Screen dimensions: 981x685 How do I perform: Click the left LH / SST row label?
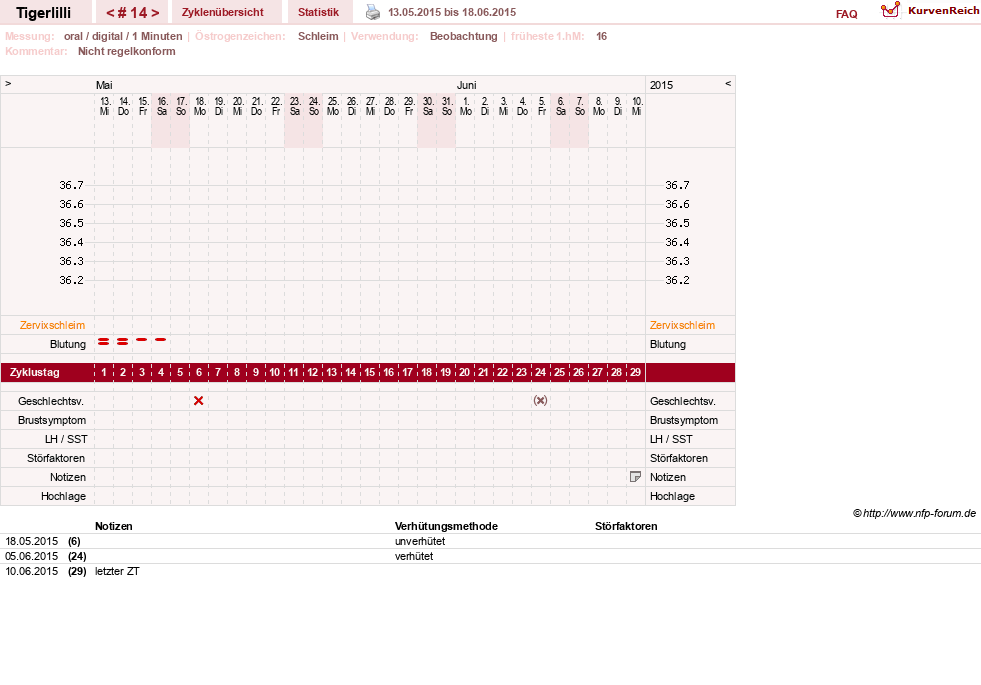(66, 439)
